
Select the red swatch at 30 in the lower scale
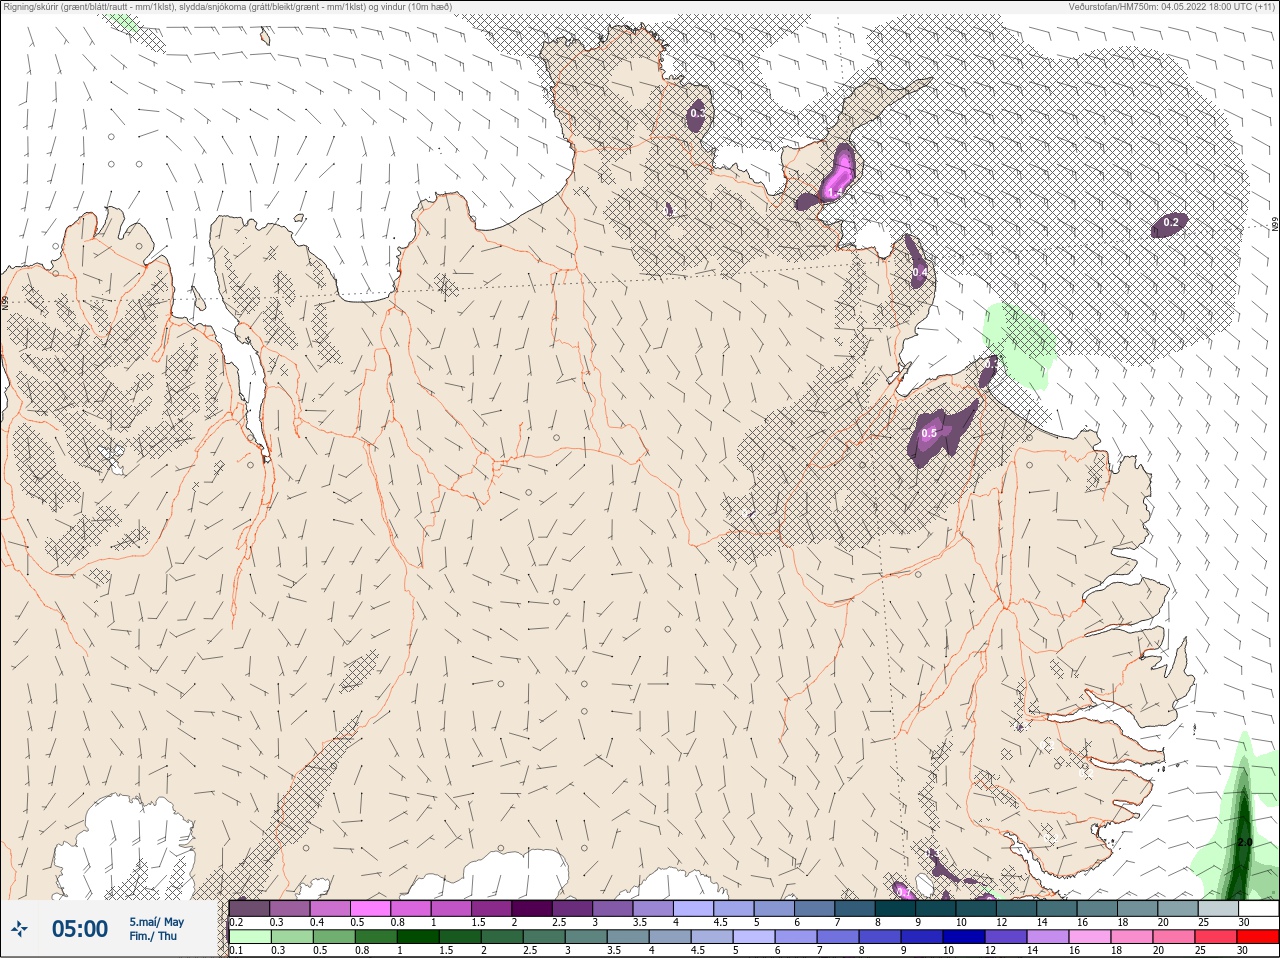[1258, 937]
